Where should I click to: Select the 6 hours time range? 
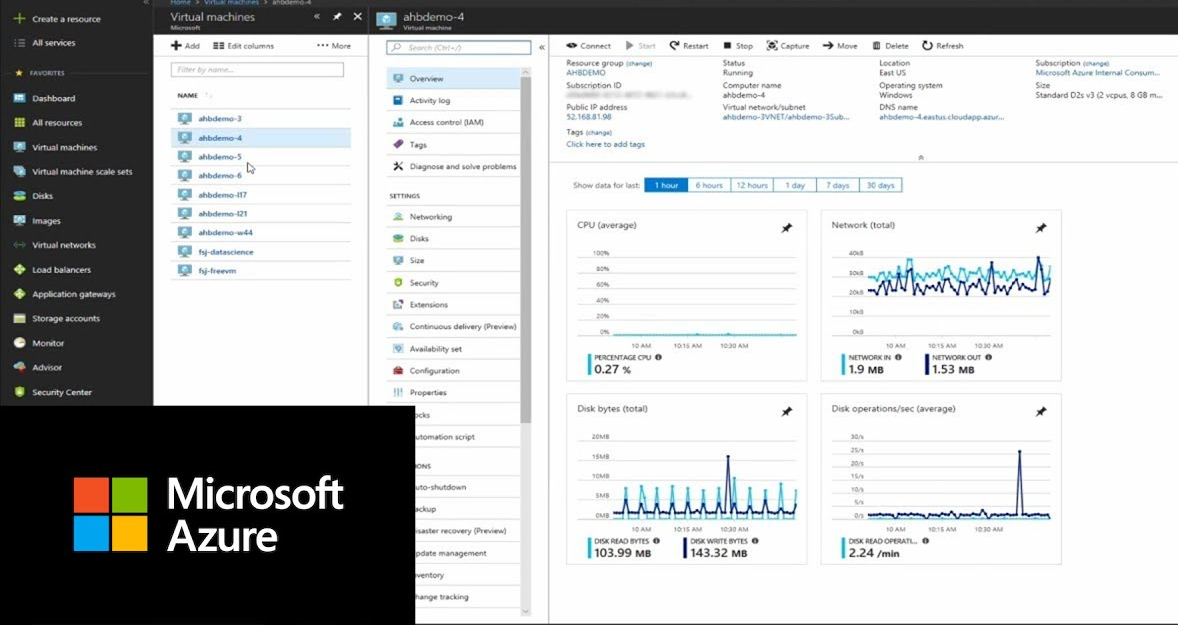708,185
